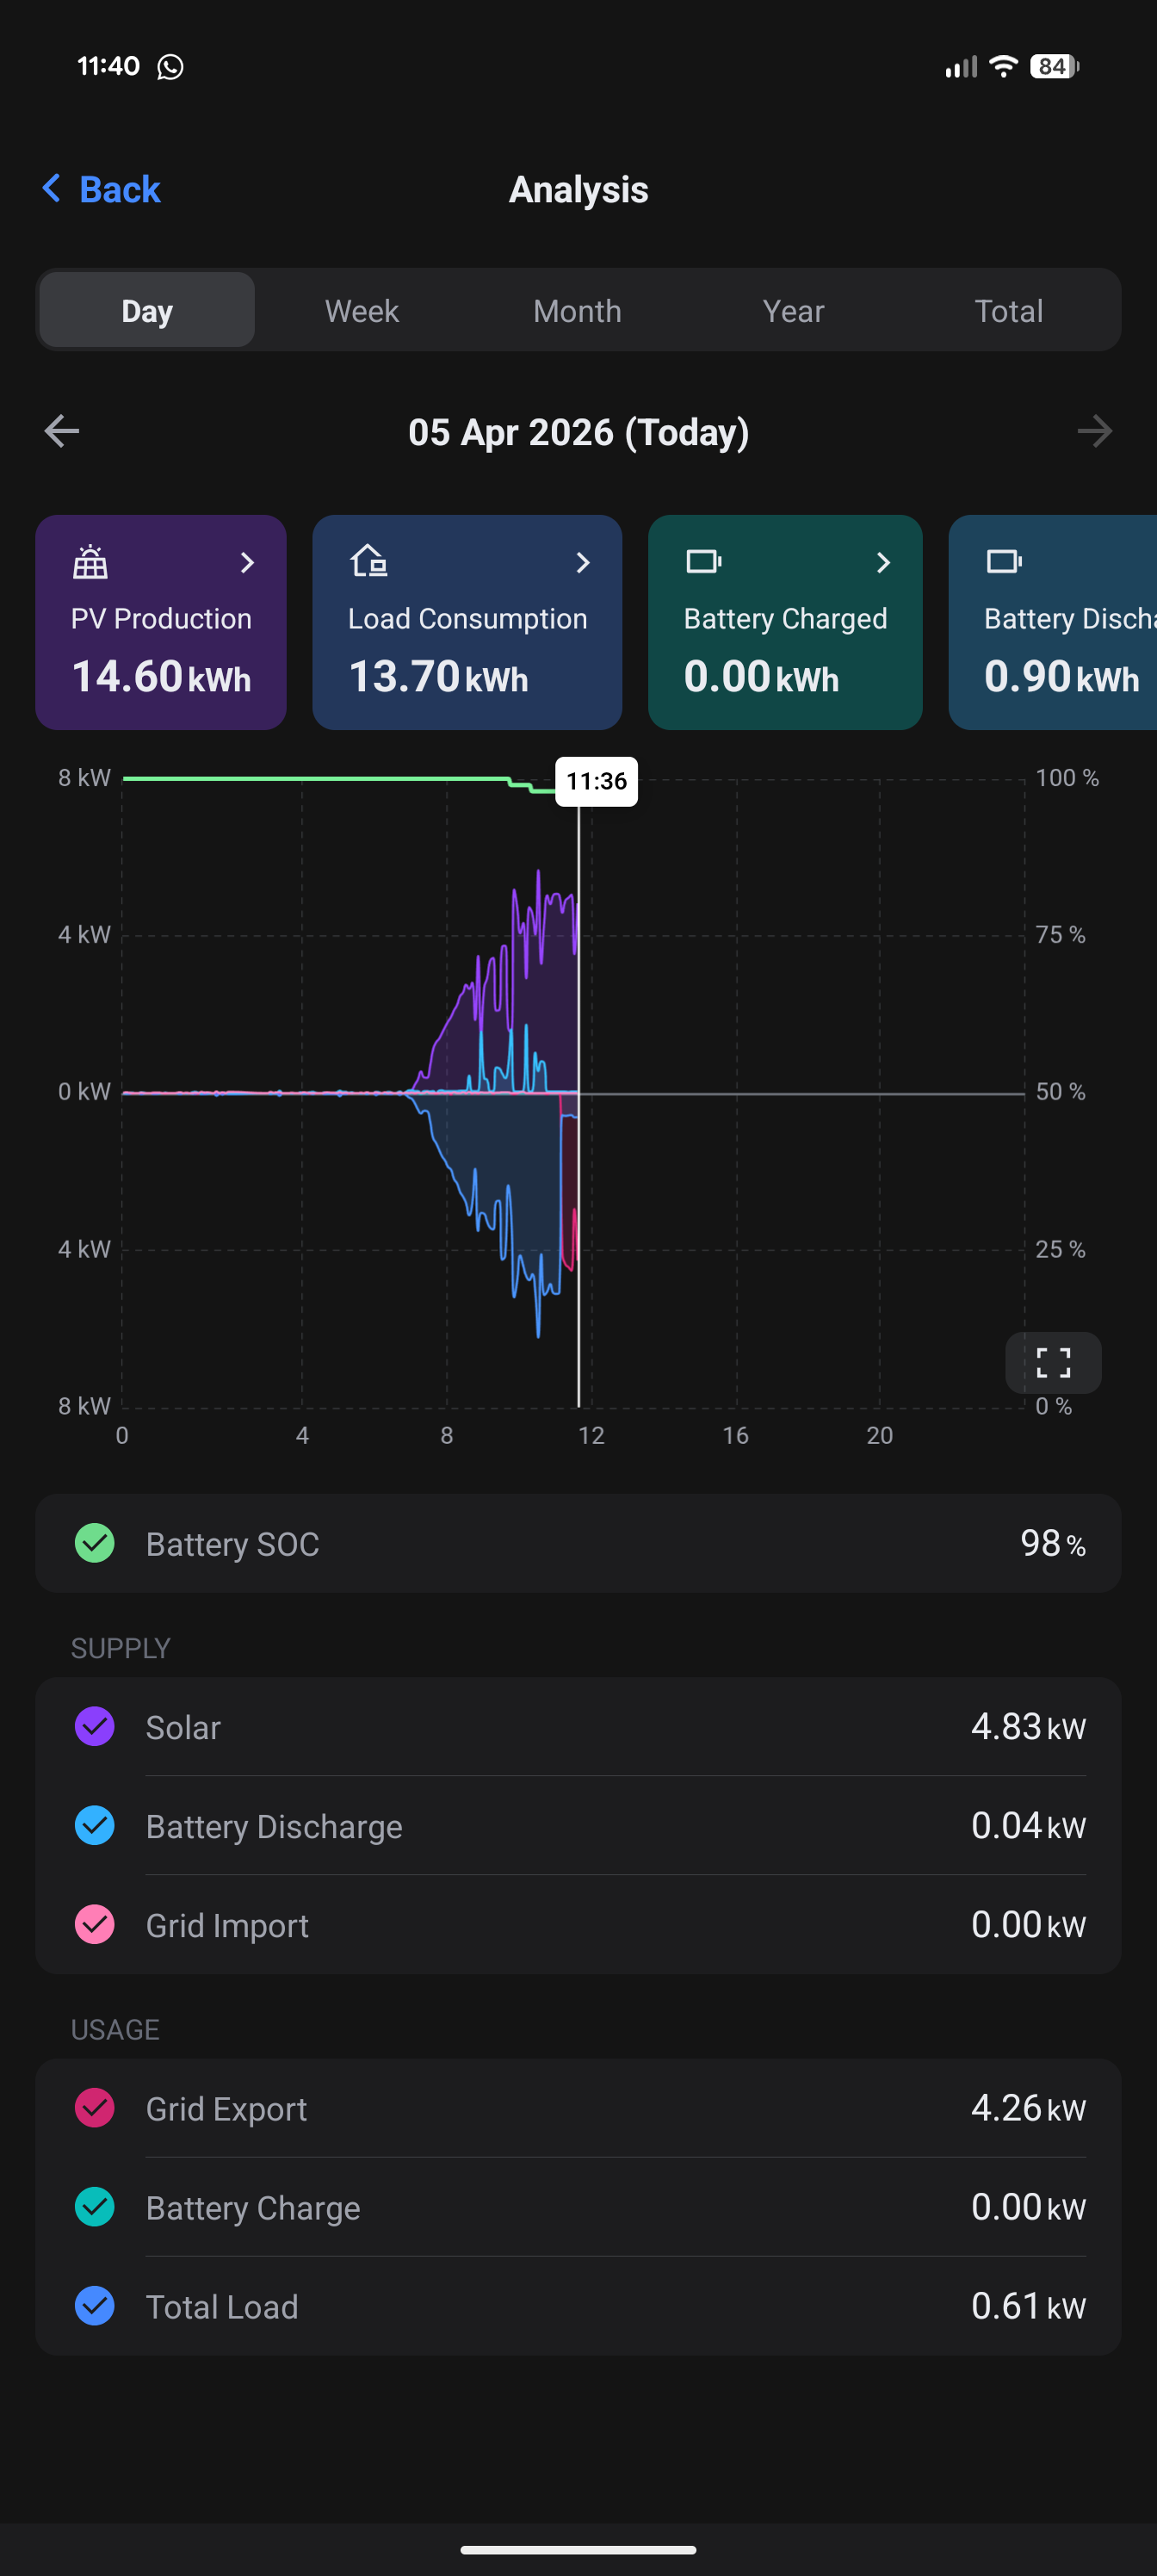Toggle the Grid Export series checkbox

click(x=95, y=2108)
